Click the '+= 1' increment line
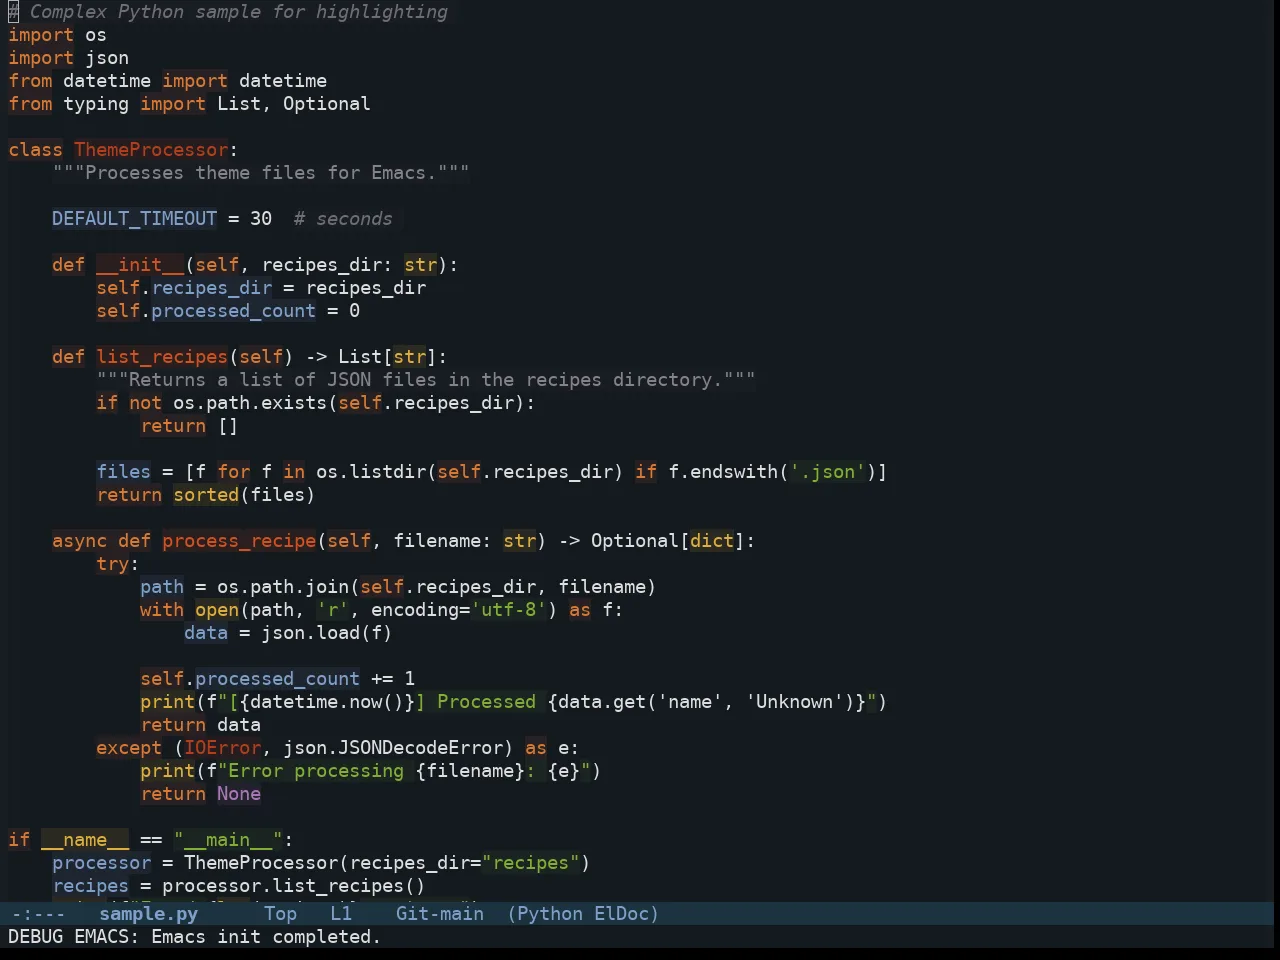The width and height of the screenshot is (1280, 960). 277,679
